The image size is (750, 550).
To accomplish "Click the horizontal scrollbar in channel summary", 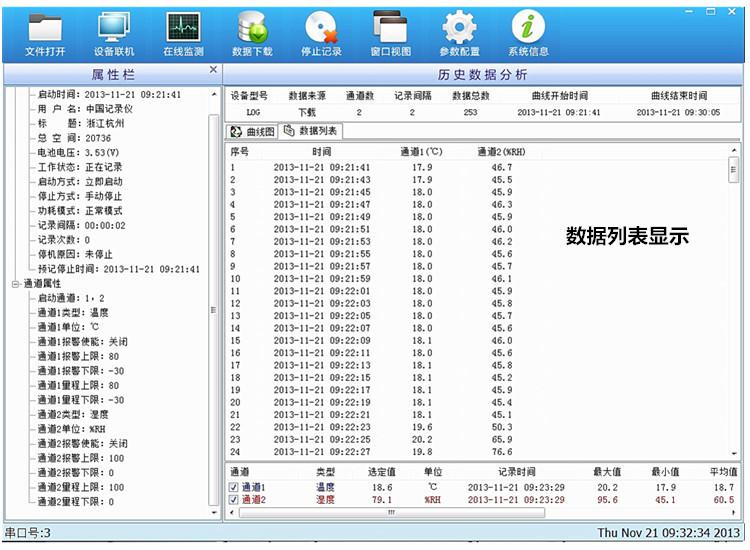I will (390, 512).
